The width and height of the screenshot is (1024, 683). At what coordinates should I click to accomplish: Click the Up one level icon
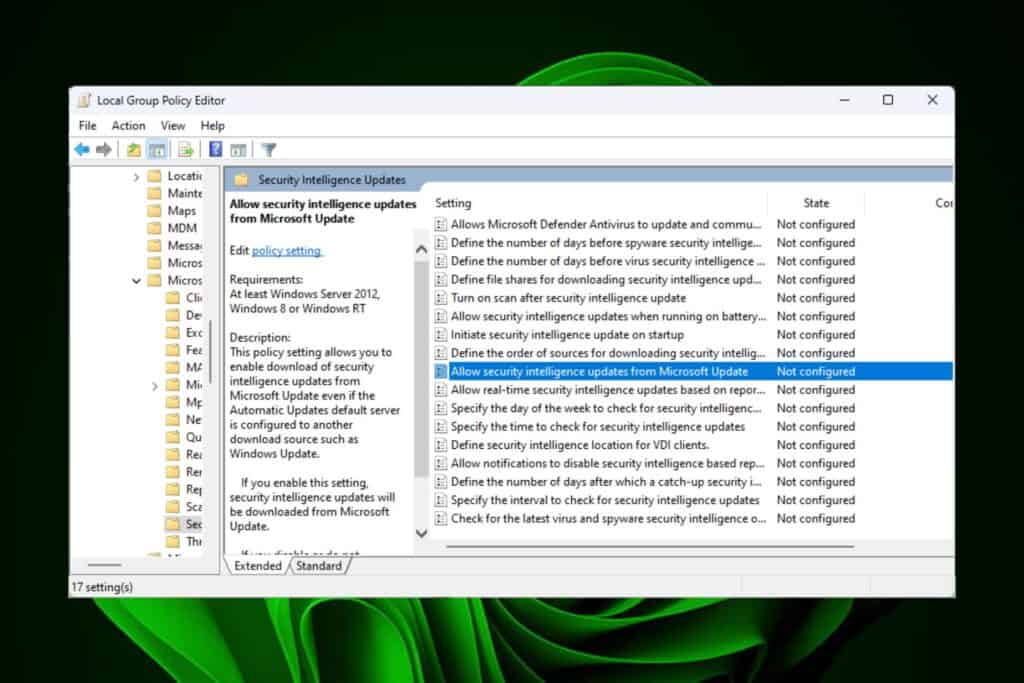pyautogui.click(x=133, y=149)
